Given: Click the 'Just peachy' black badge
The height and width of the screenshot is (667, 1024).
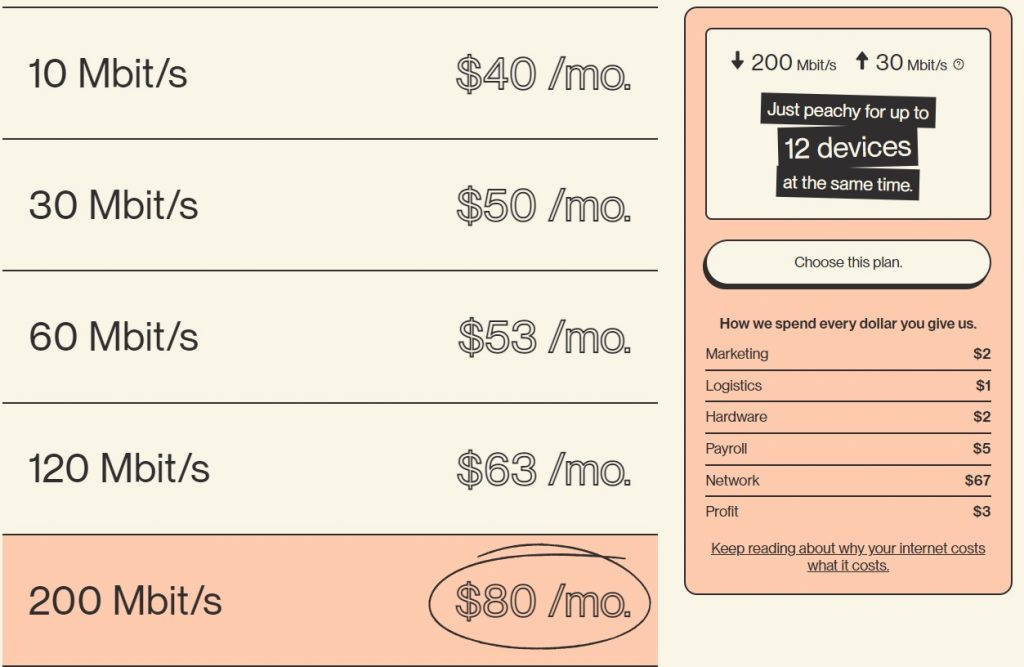Looking at the screenshot, I should 848,112.
